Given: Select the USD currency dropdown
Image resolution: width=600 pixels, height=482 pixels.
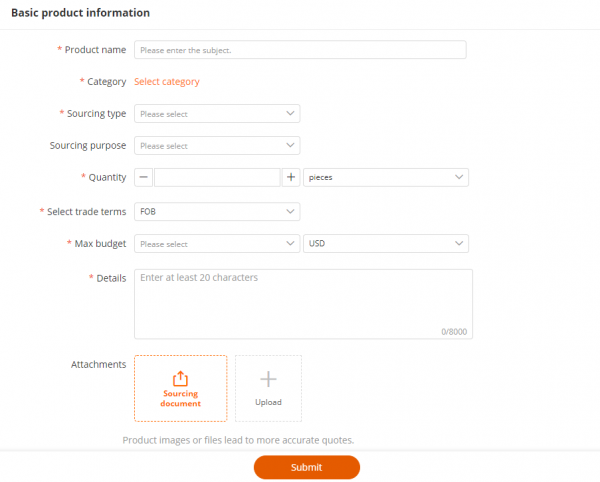Looking at the screenshot, I should click(x=384, y=244).
